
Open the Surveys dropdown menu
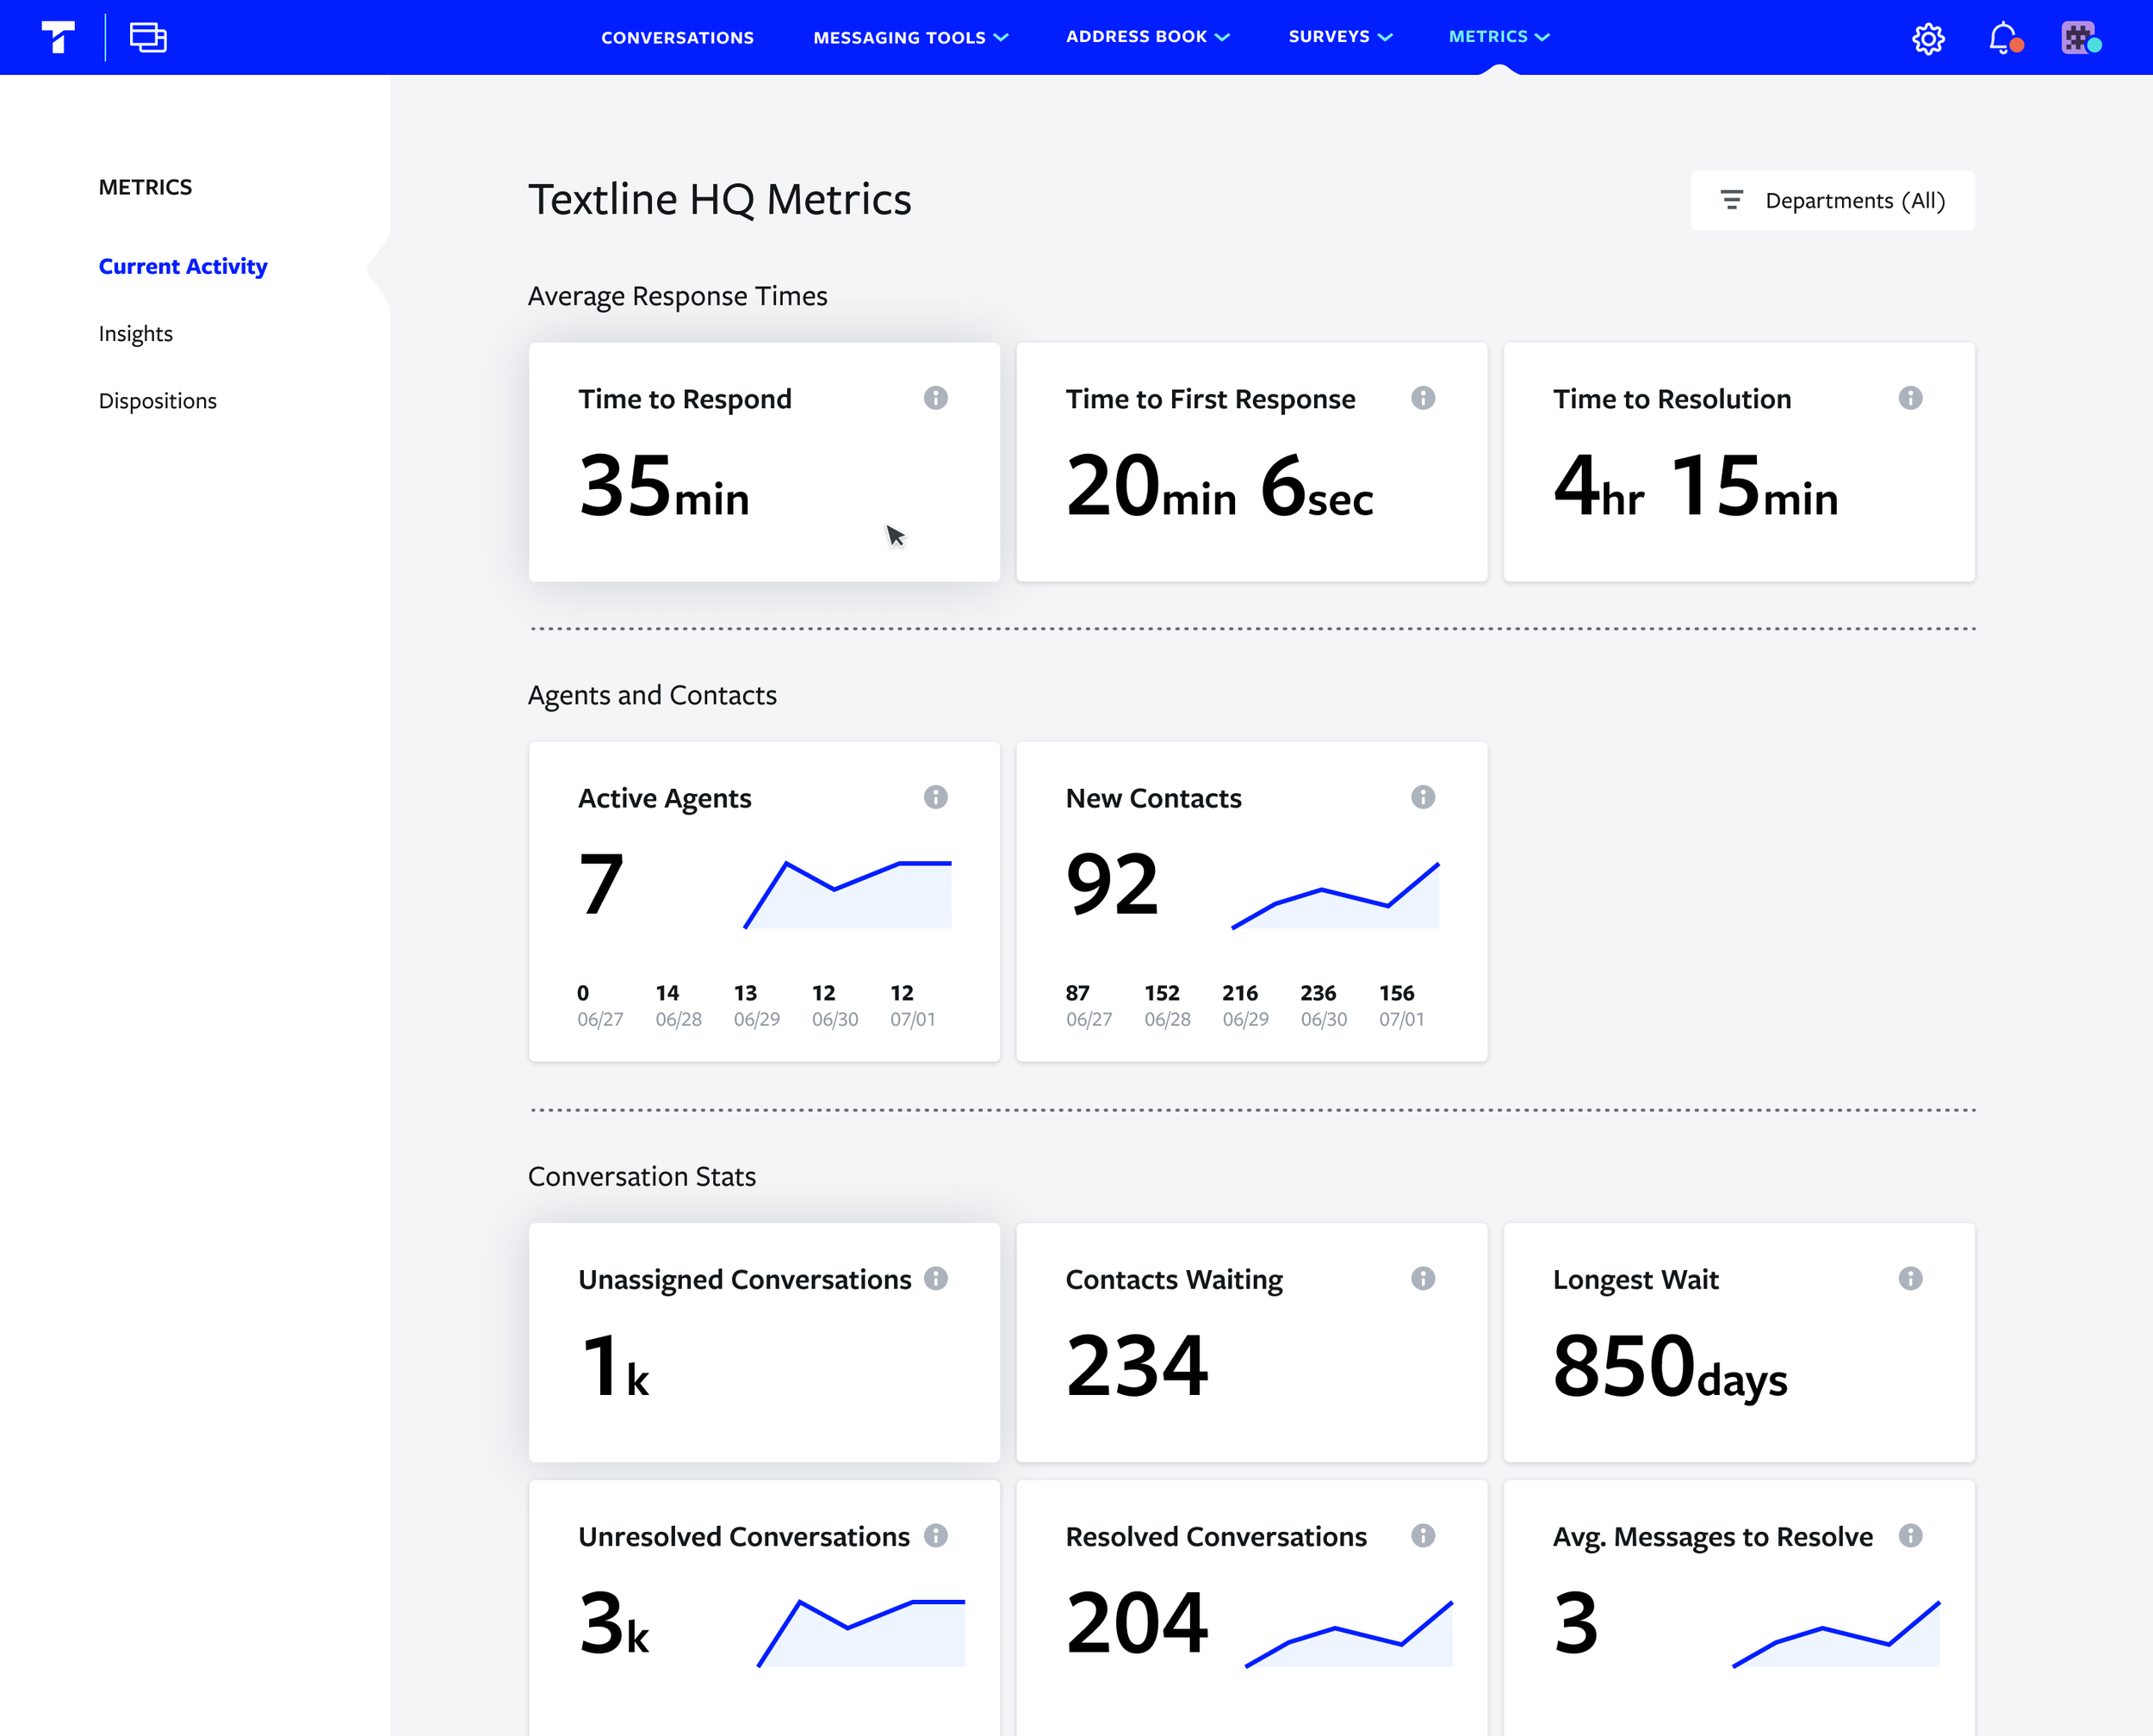pyautogui.click(x=1339, y=37)
